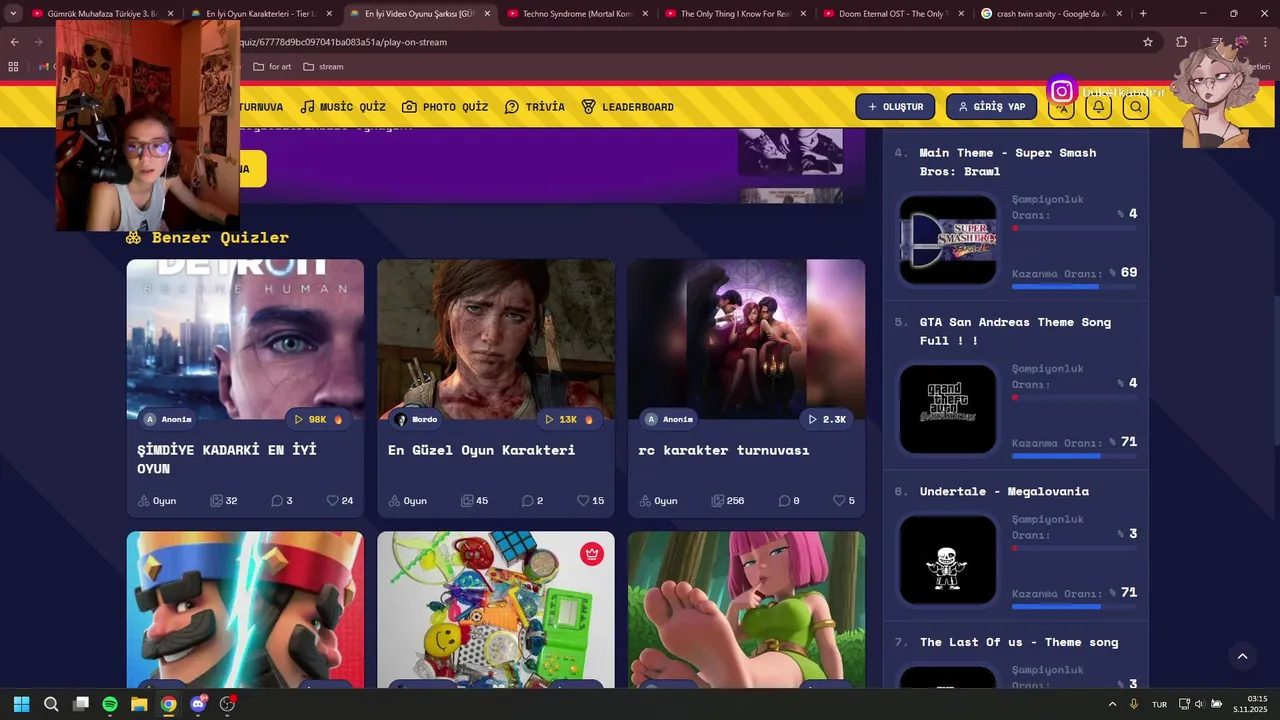
Task: Open the language translate icon in header
Action: 1061,107
